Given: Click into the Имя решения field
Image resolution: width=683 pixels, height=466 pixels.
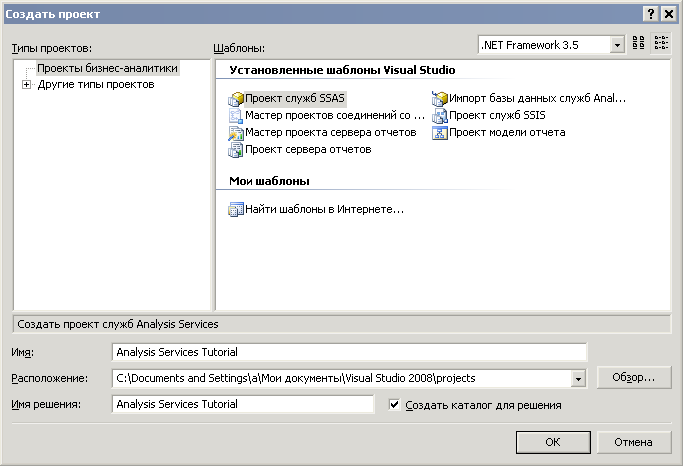Looking at the screenshot, I should [243, 404].
